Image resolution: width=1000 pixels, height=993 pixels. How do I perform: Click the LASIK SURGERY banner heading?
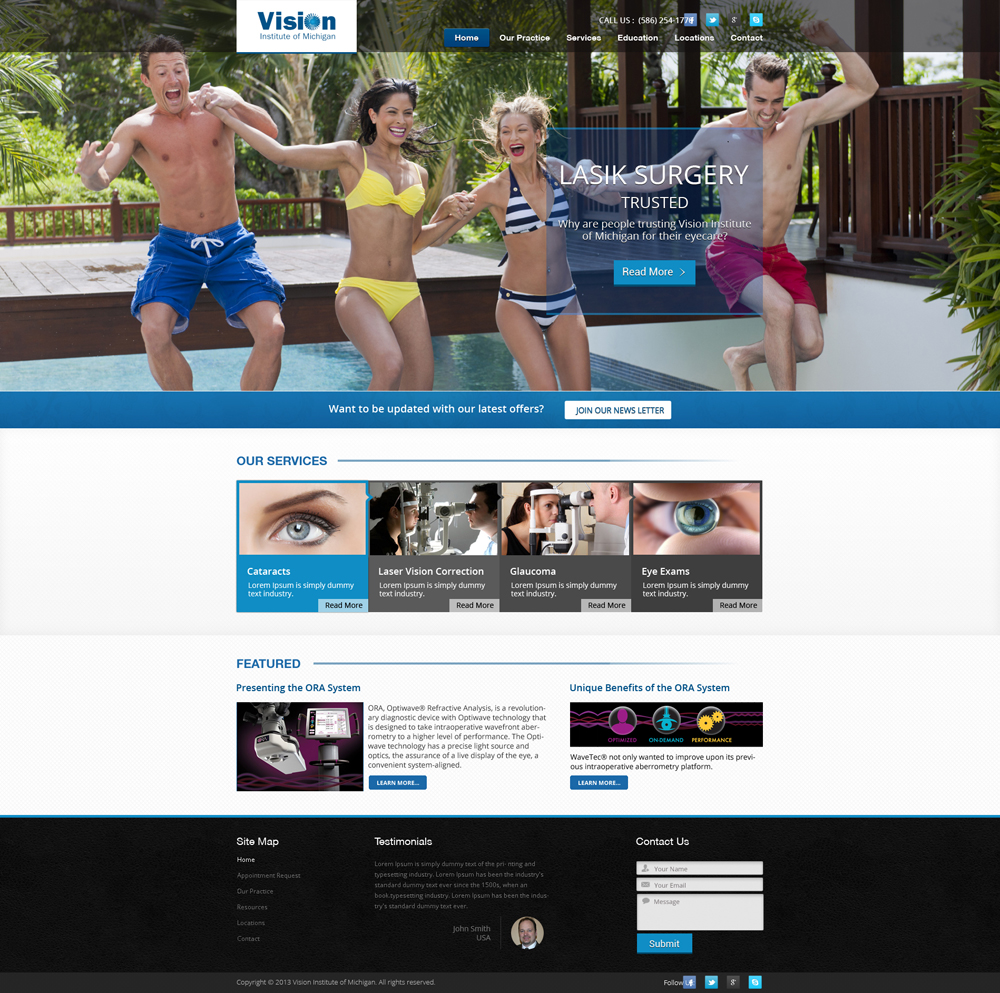(654, 175)
